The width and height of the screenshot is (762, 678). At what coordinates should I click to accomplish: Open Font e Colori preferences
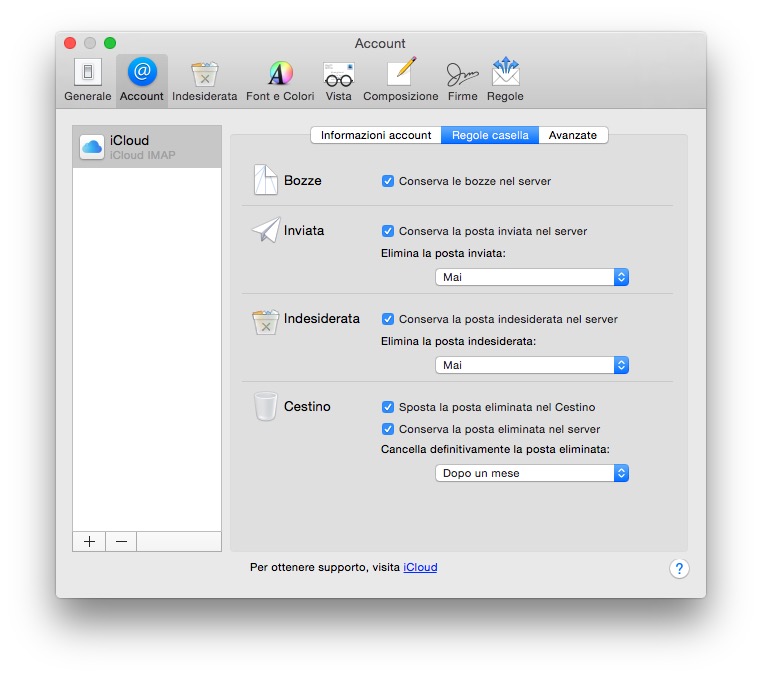(280, 80)
